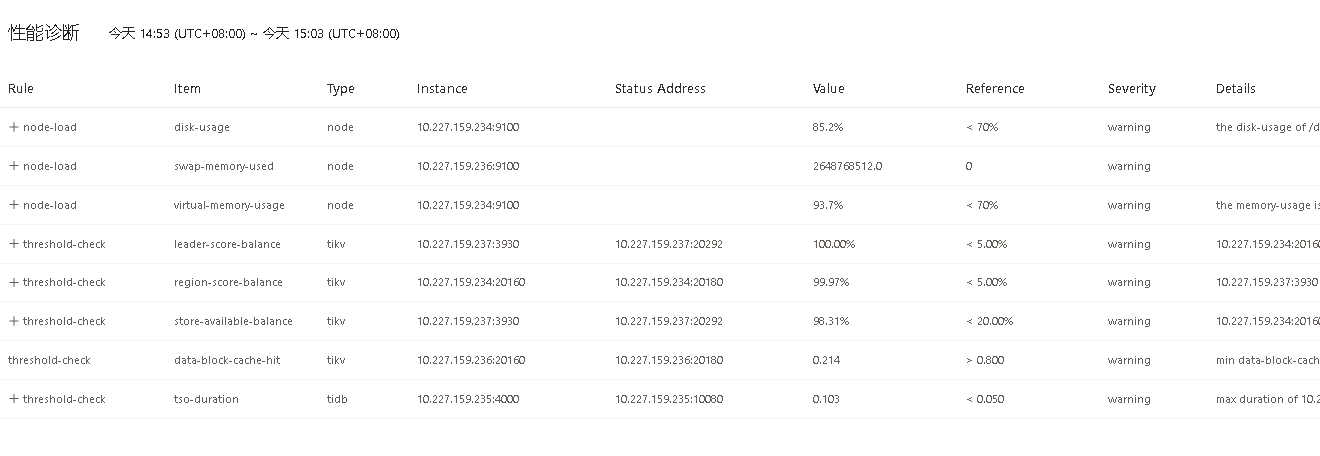Expand the region-score-balance row

point(14,282)
